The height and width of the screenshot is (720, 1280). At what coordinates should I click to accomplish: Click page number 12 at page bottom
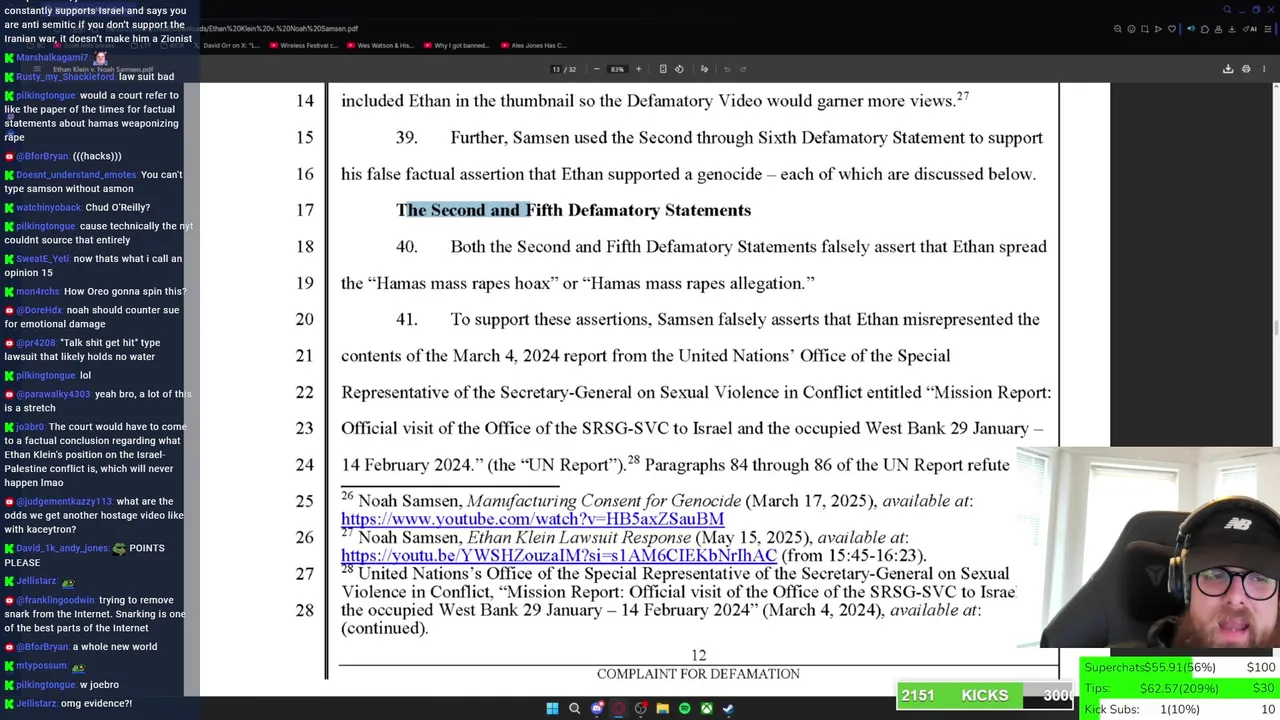point(698,656)
